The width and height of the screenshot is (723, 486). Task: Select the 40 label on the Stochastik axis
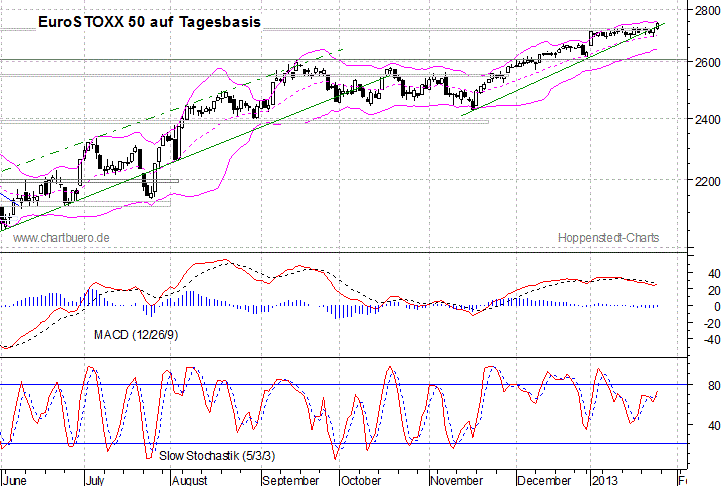pyautogui.click(x=714, y=426)
